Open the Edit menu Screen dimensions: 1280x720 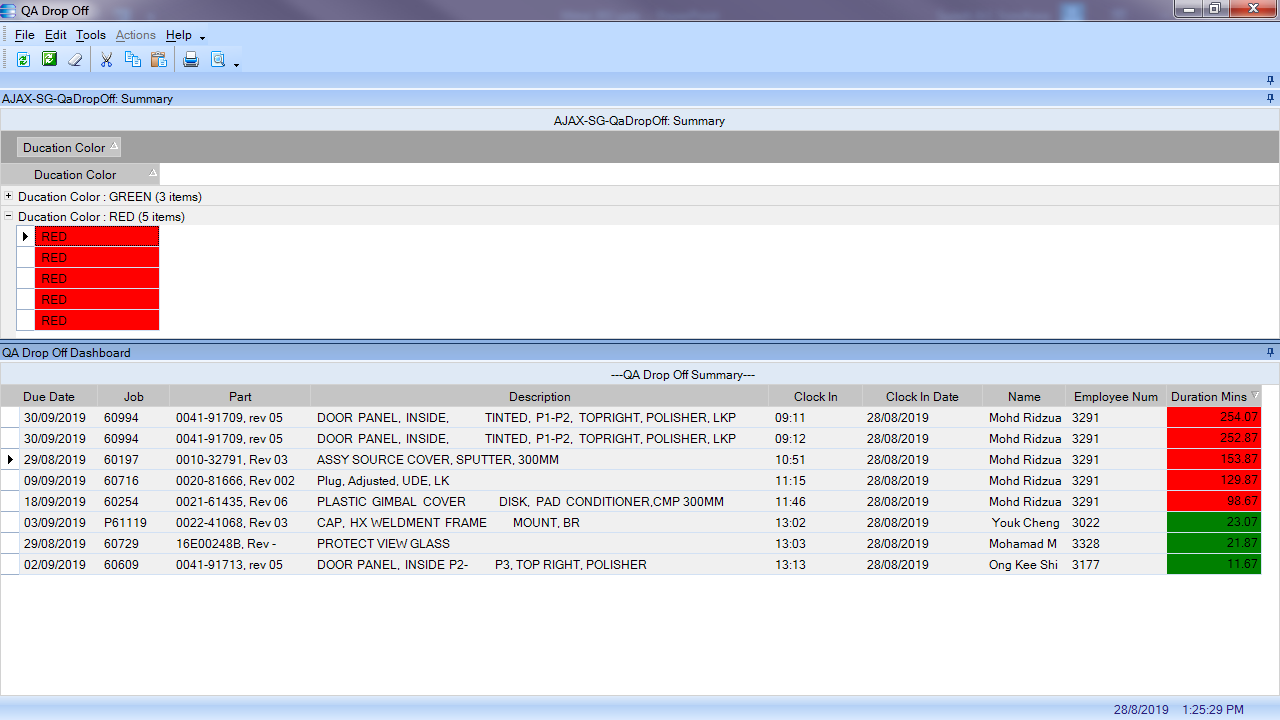click(56, 35)
